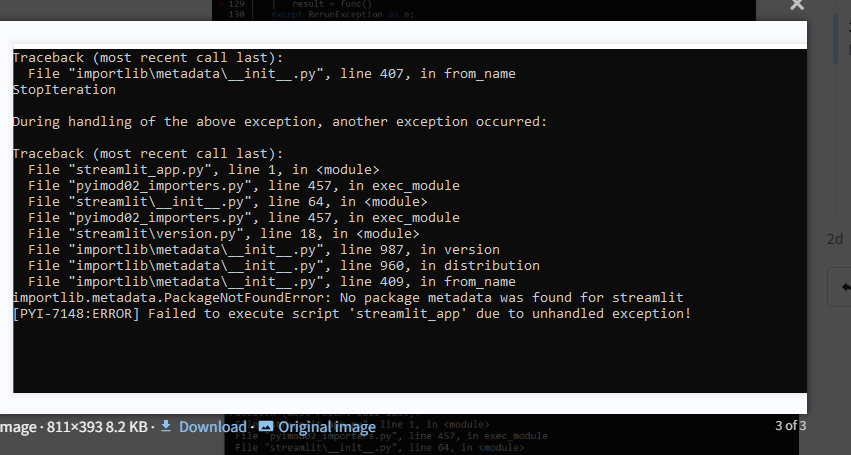Open the Download link
The width and height of the screenshot is (851, 455).
pos(213,427)
